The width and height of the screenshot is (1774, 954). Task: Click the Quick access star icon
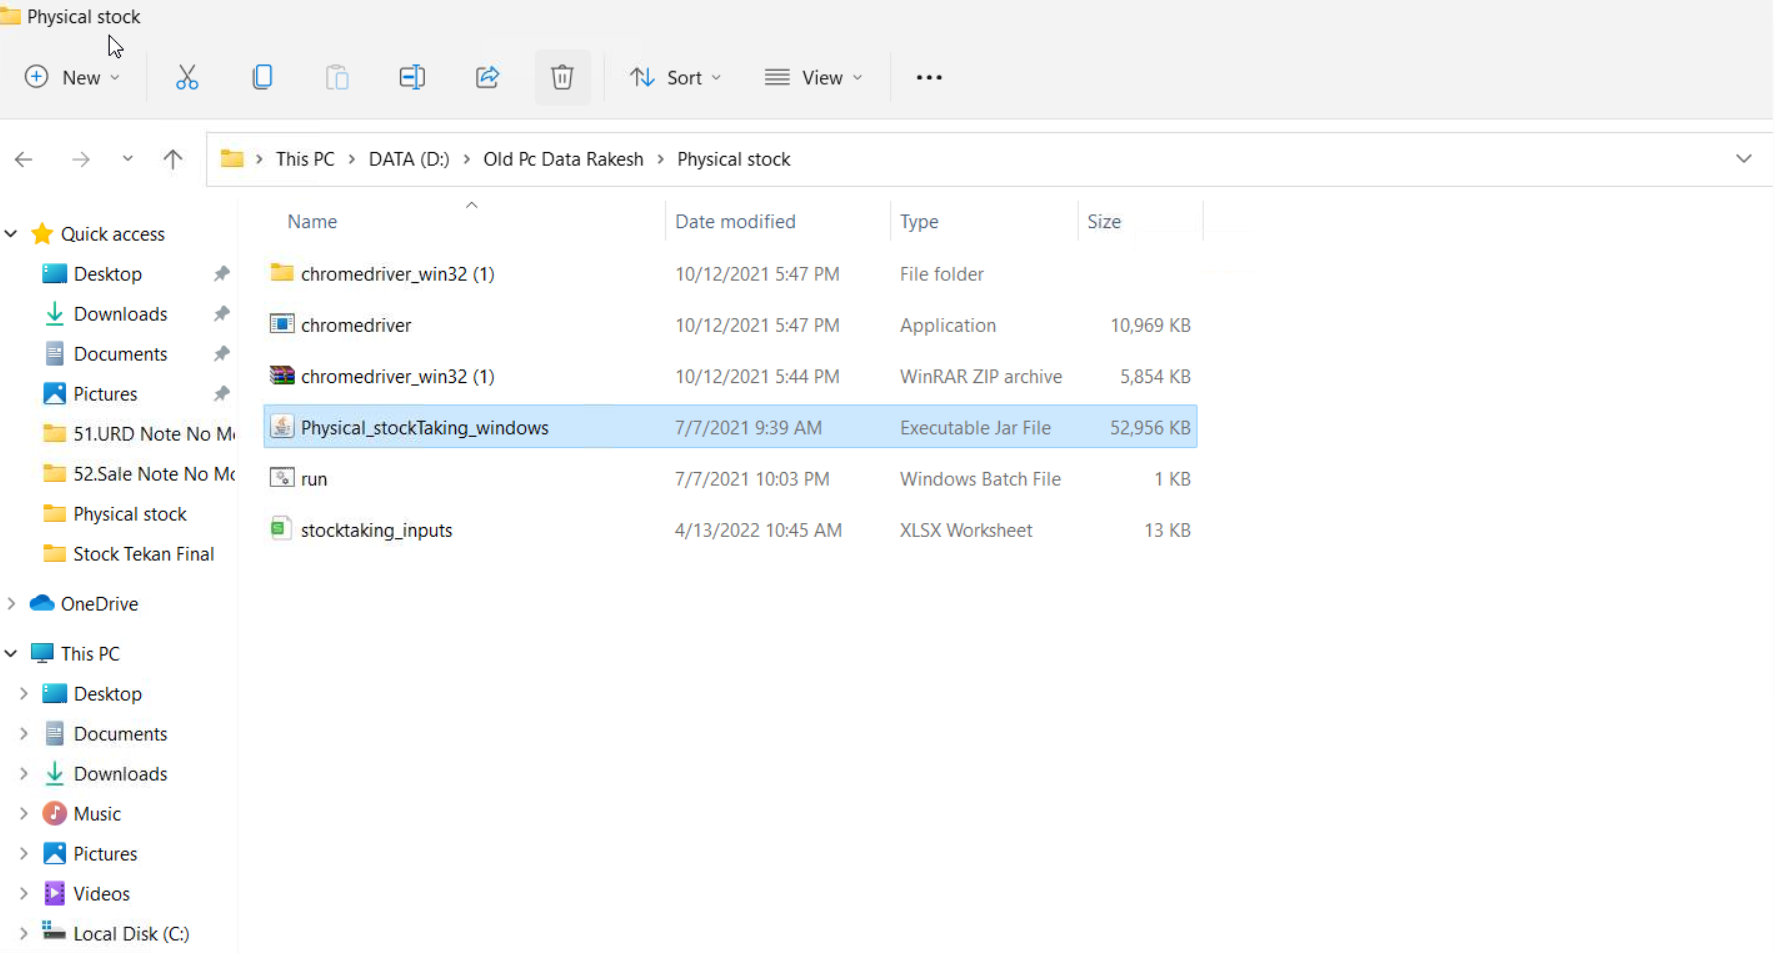[x=42, y=233]
